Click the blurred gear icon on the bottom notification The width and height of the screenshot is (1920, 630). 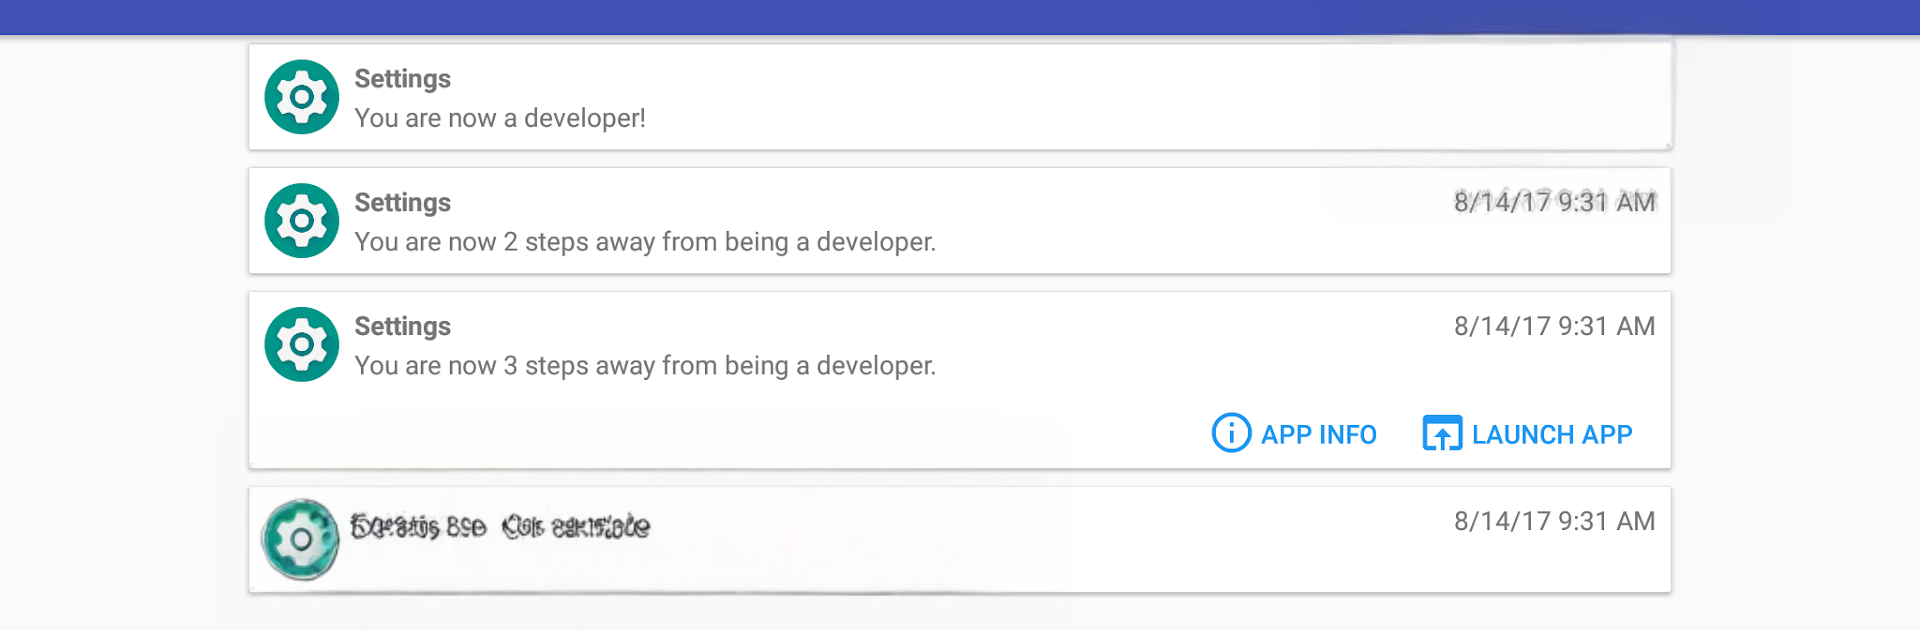pos(300,540)
